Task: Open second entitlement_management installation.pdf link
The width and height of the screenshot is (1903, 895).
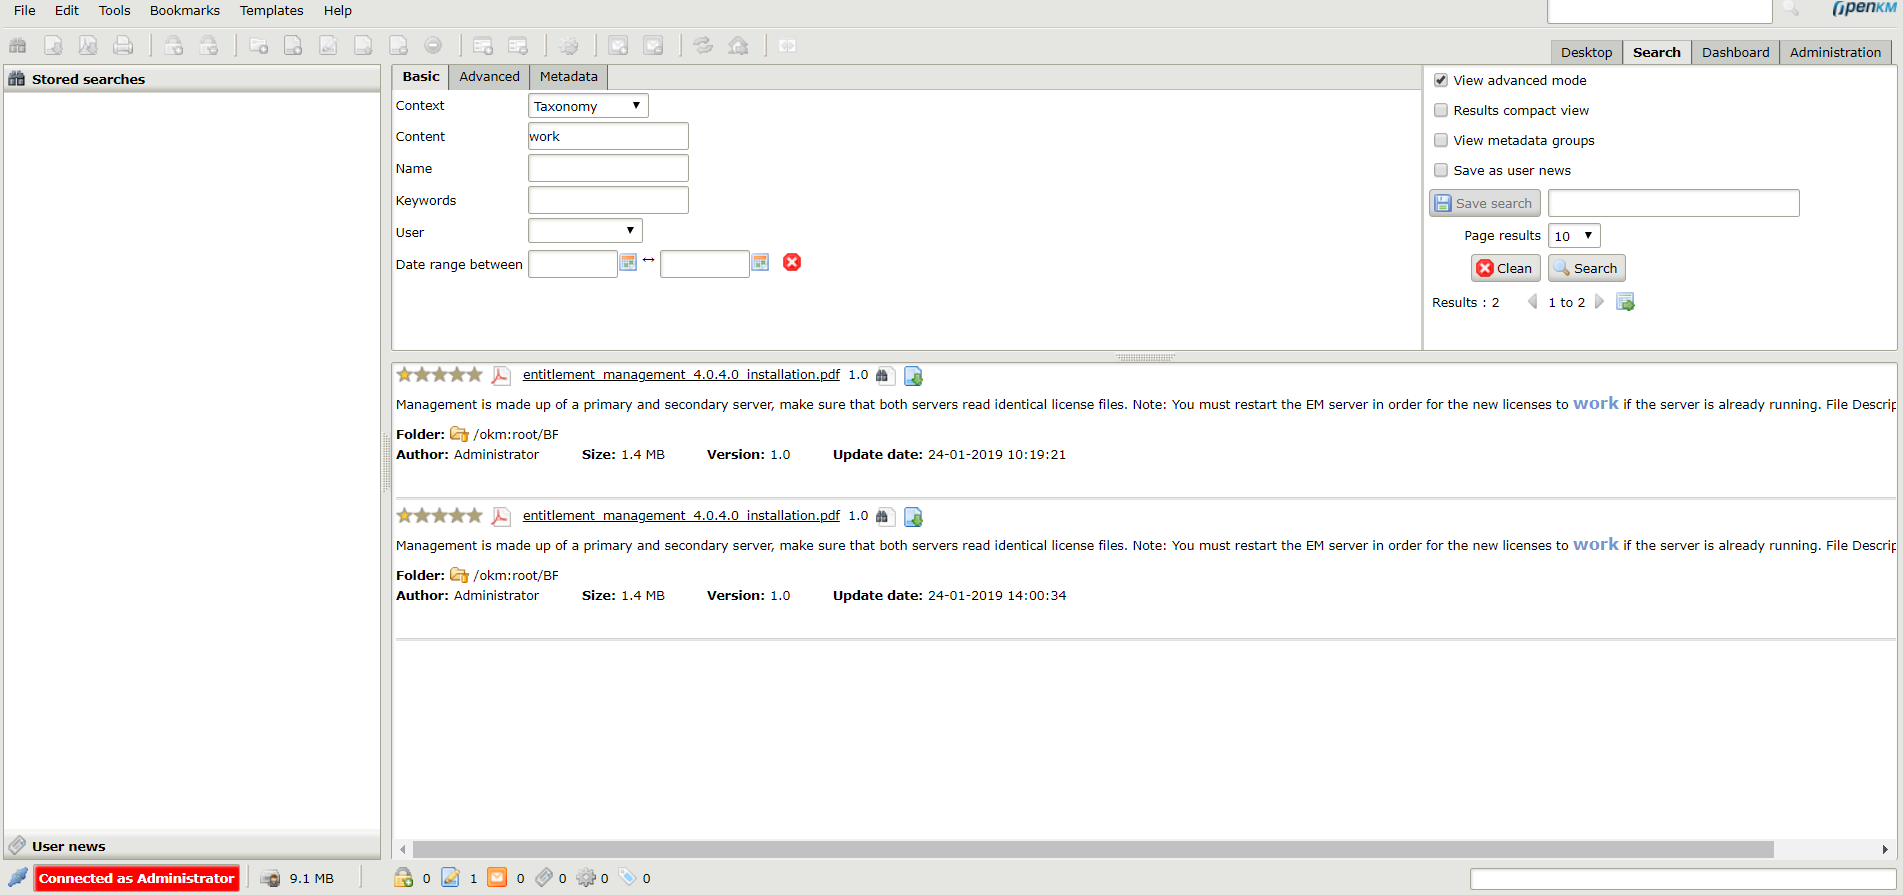Action: tap(680, 516)
